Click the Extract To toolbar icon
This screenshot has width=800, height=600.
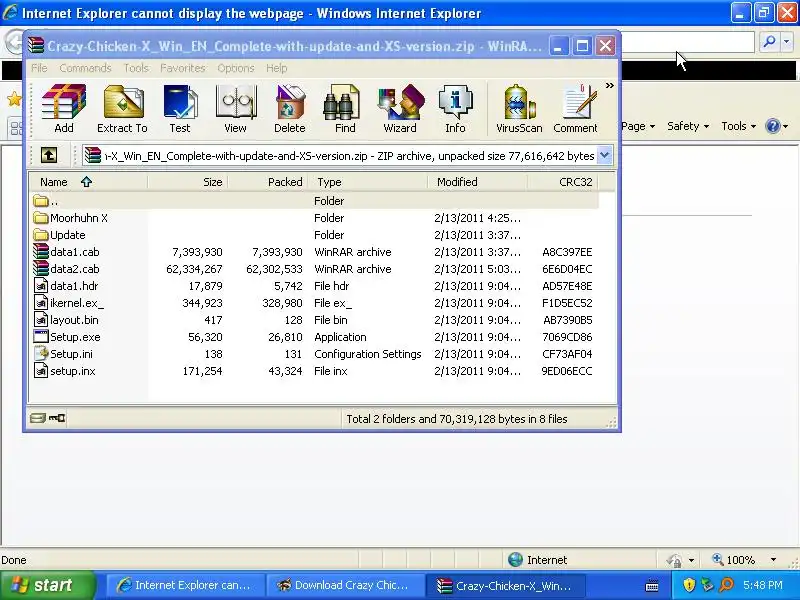pos(122,109)
